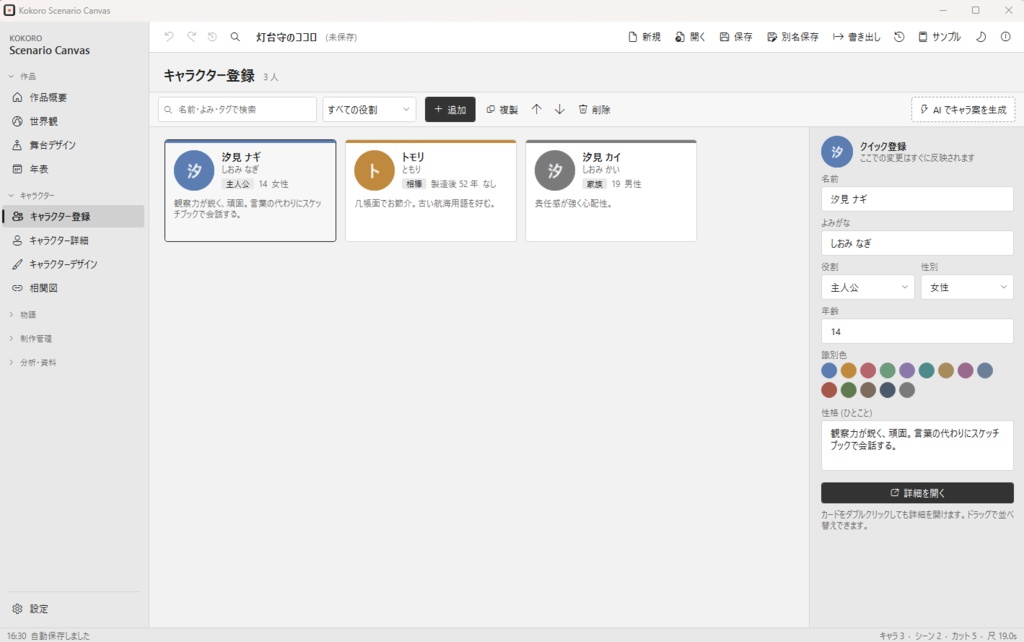Click the history icon beside the redo arrow
The height and width of the screenshot is (642, 1024).
212,37
